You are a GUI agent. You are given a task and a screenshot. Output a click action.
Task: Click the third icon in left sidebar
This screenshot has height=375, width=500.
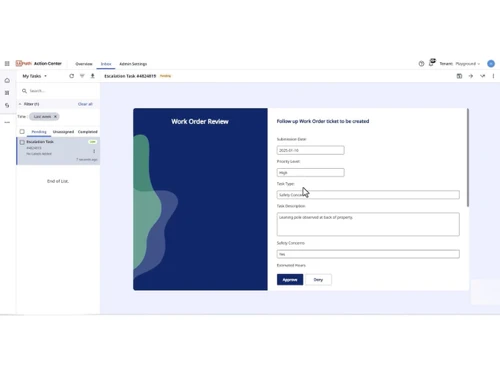[x=7, y=105]
